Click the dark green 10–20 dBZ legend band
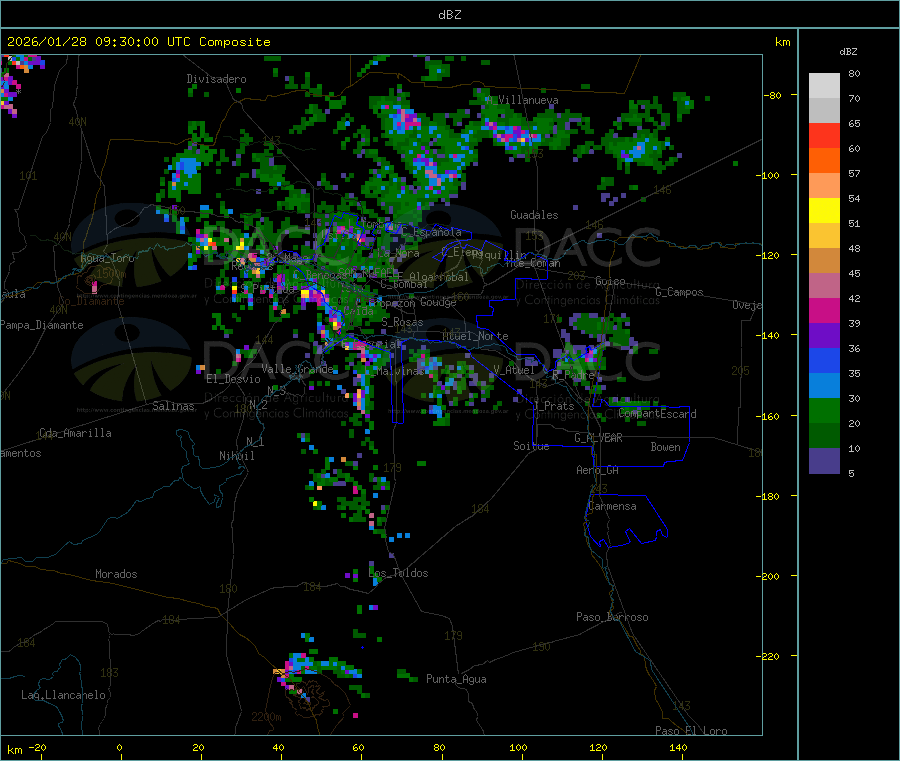The image size is (900, 761). click(824, 436)
